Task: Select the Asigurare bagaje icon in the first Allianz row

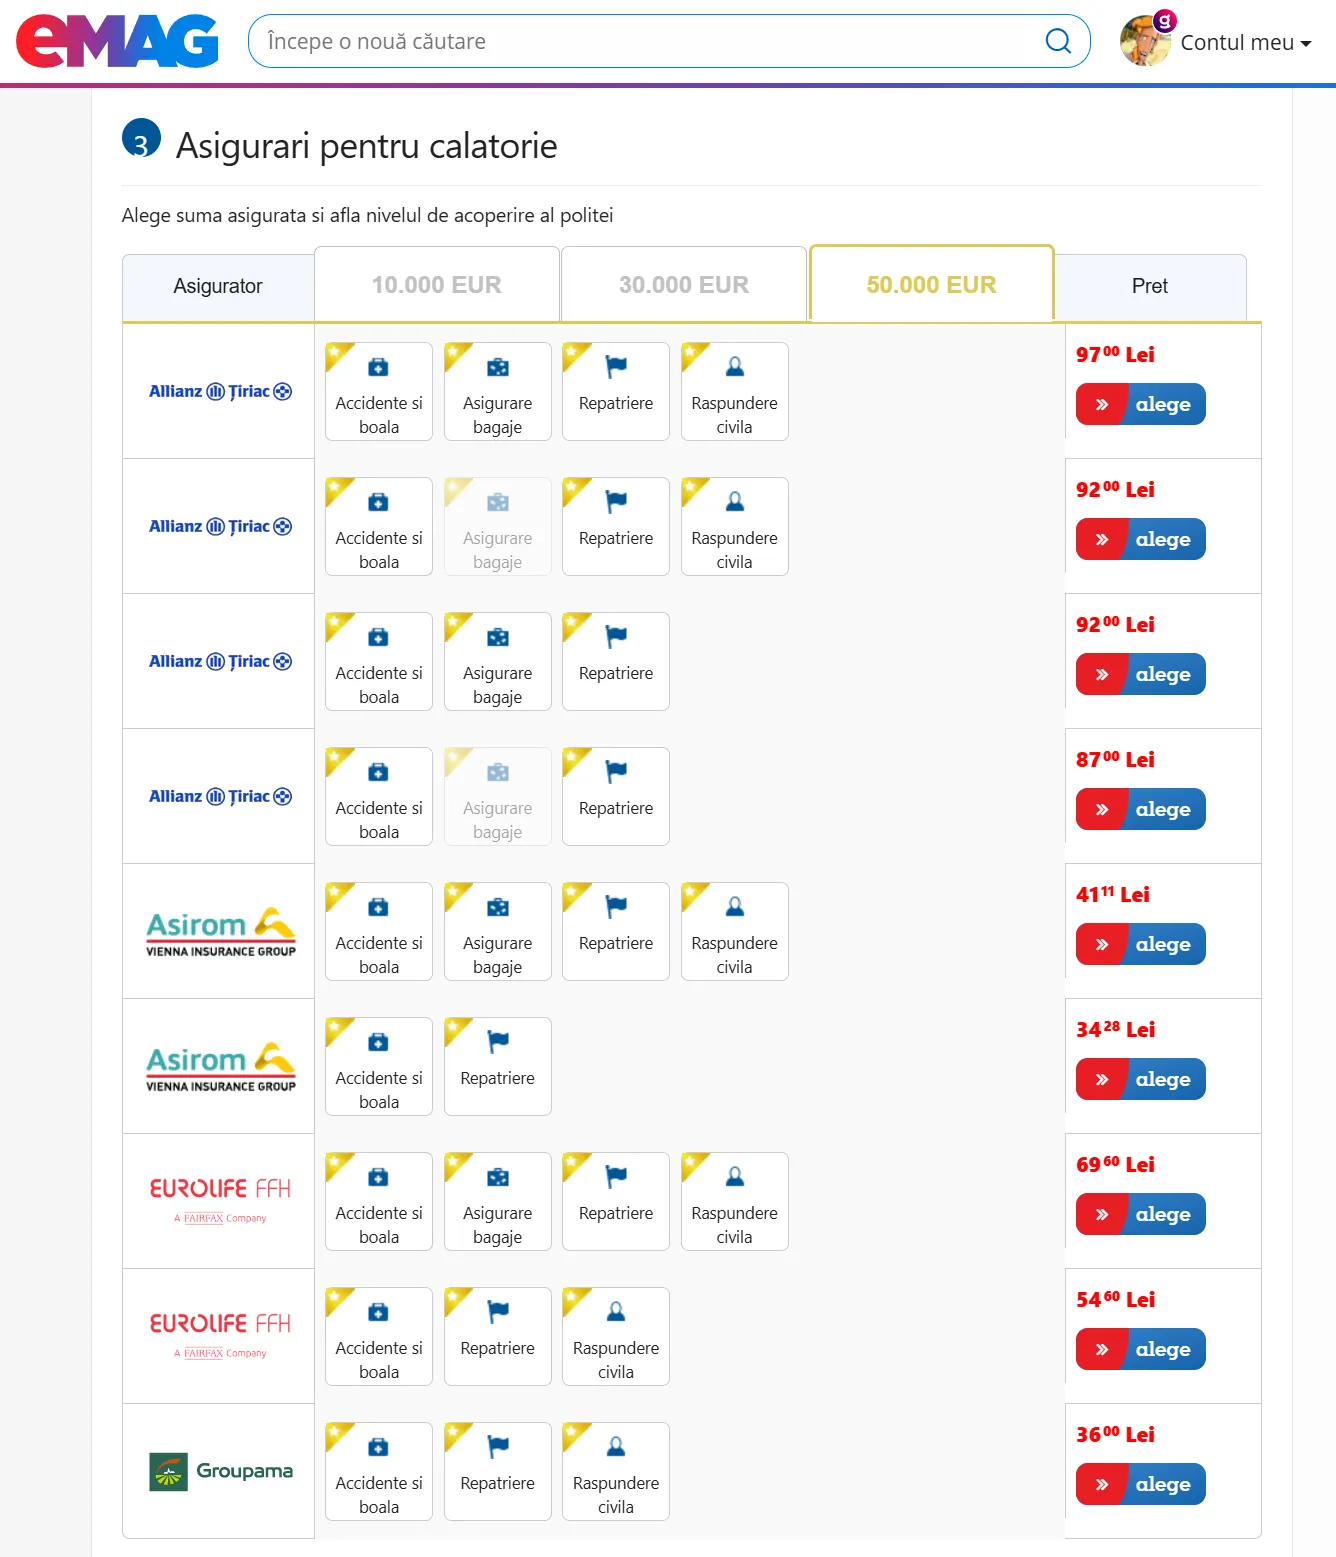Action: 498,368
